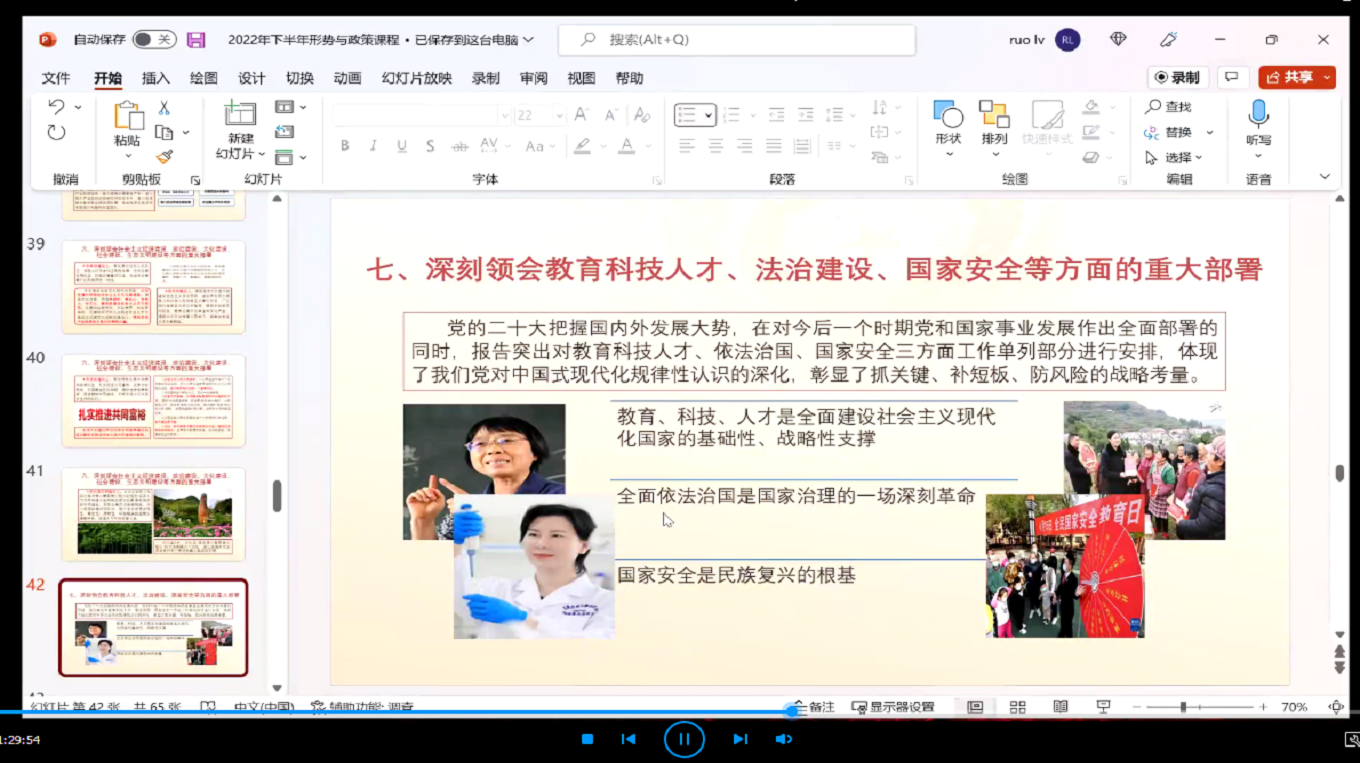Click the Save icon in title bar
The height and width of the screenshot is (763, 1360).
(x=195, y=39)
